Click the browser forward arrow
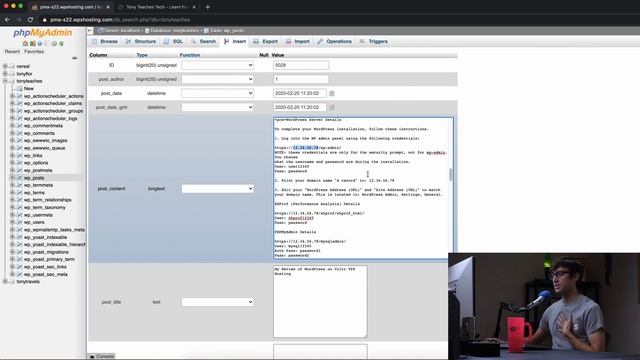640x360 pixels. click(19, 20)
